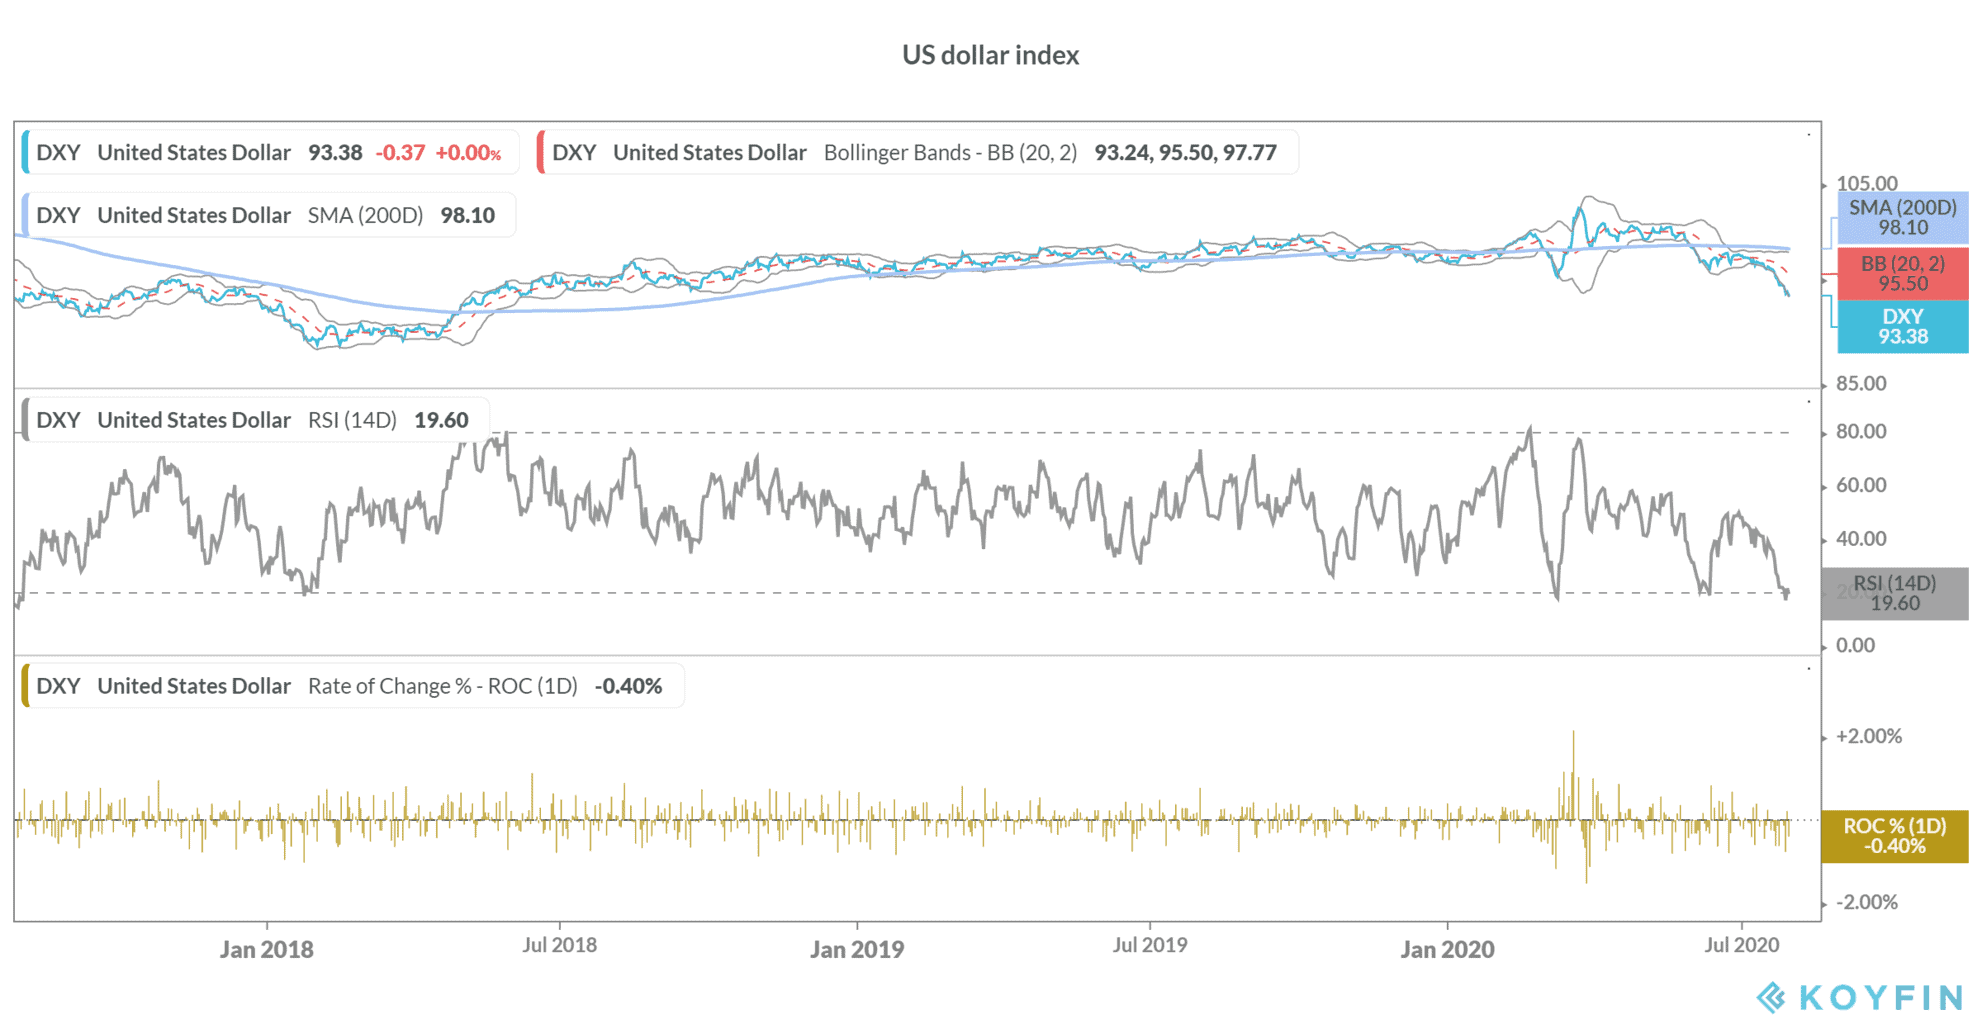Click the Jul 2018 date label
This screenshot has height=1024, width=1982.
559,945
